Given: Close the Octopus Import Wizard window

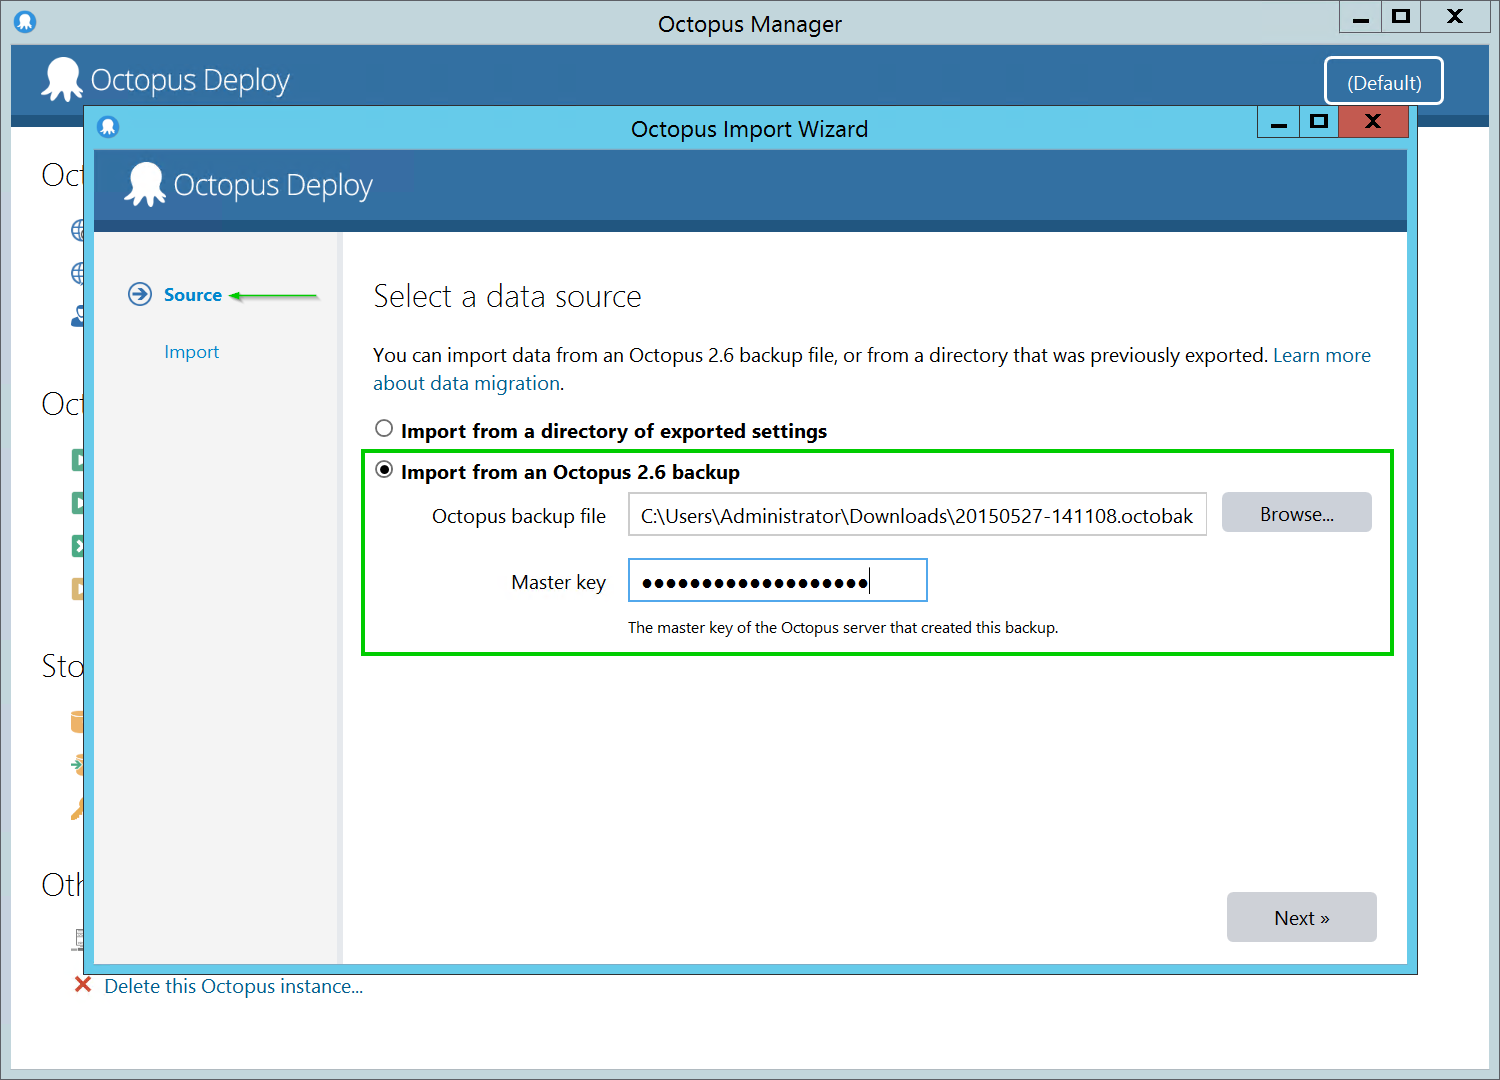Looking at the screenshot, I should click(x=1372, y=122).
